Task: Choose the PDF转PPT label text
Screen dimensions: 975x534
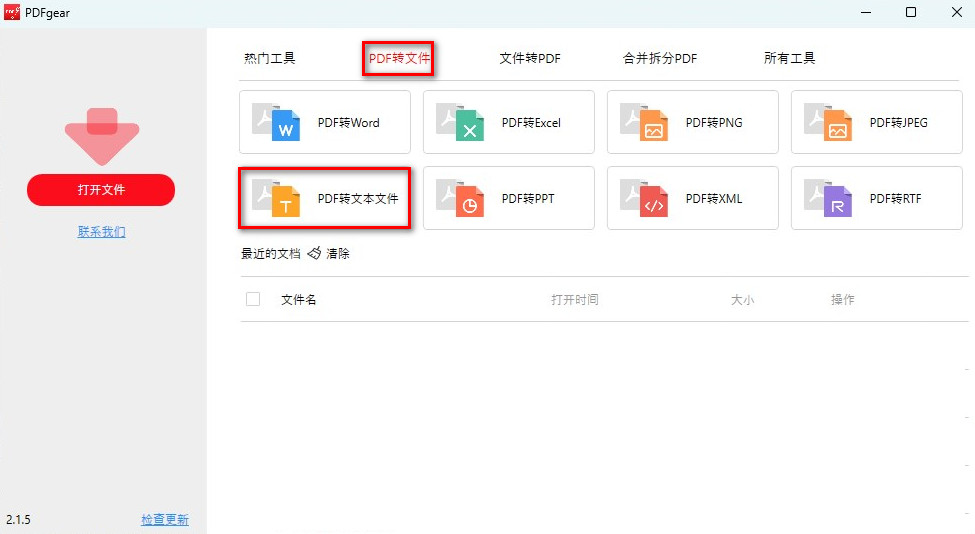Action: [528, 199]
